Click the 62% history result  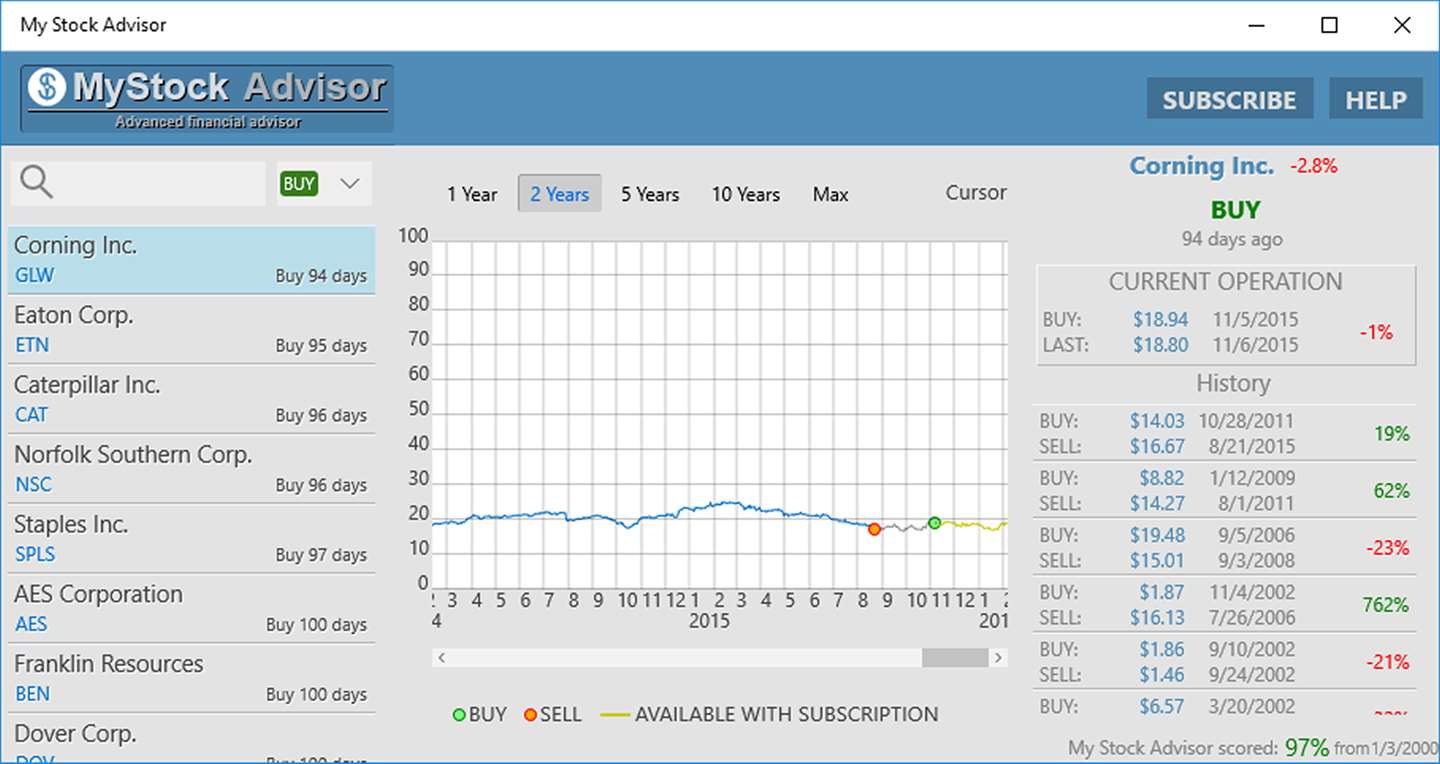tap(1392, 490)
